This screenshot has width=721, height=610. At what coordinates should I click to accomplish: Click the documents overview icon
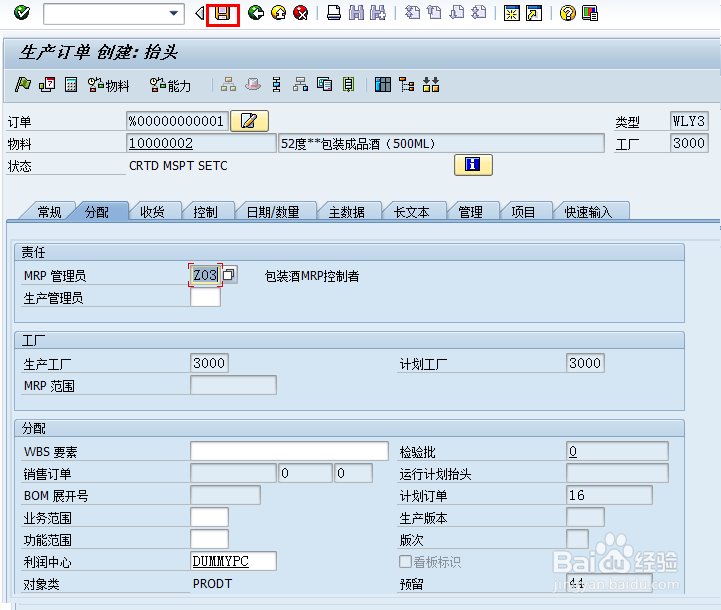[x=324, y=85]
